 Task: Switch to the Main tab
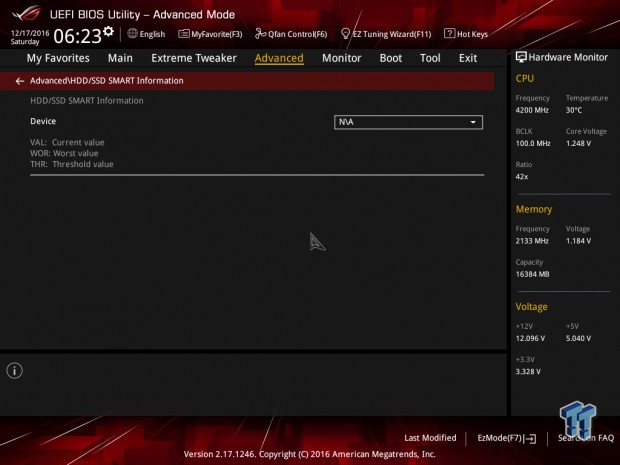pyautogui.click(x=120, y=58)
